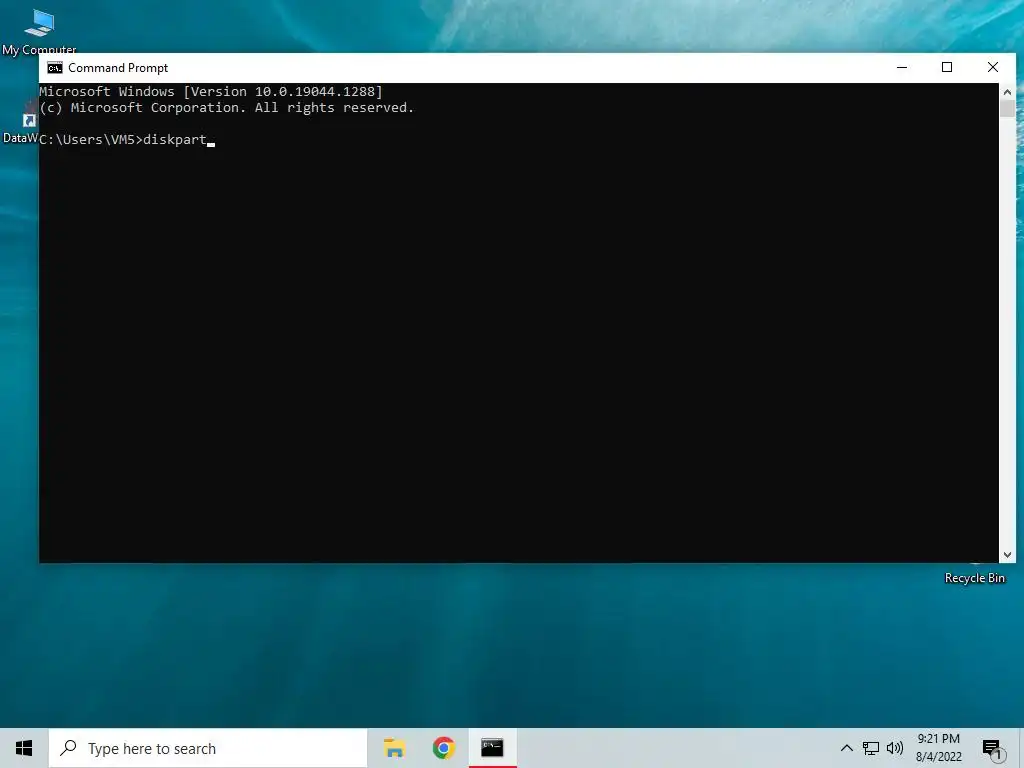Screen dimensions: 1024x768
Task: Click the '(c) Microsoft Corporation' copyright line
Action: (227, 108)
